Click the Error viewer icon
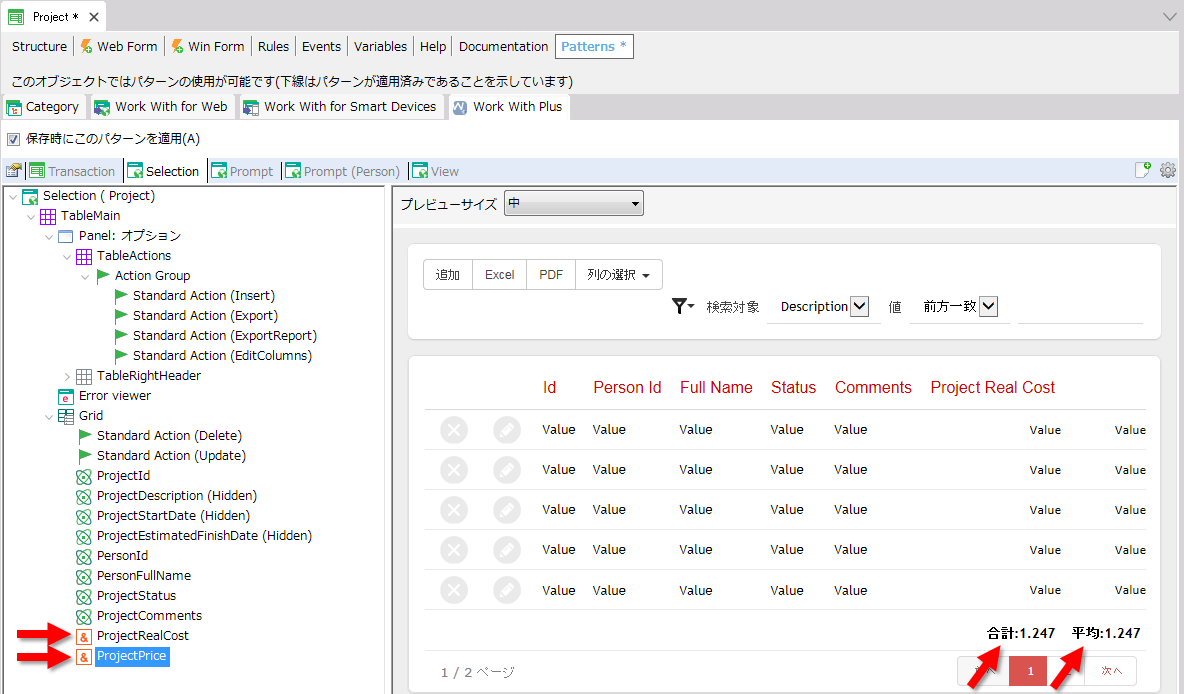The height and width of the screenshot is (694, 1184). [66, 396]
